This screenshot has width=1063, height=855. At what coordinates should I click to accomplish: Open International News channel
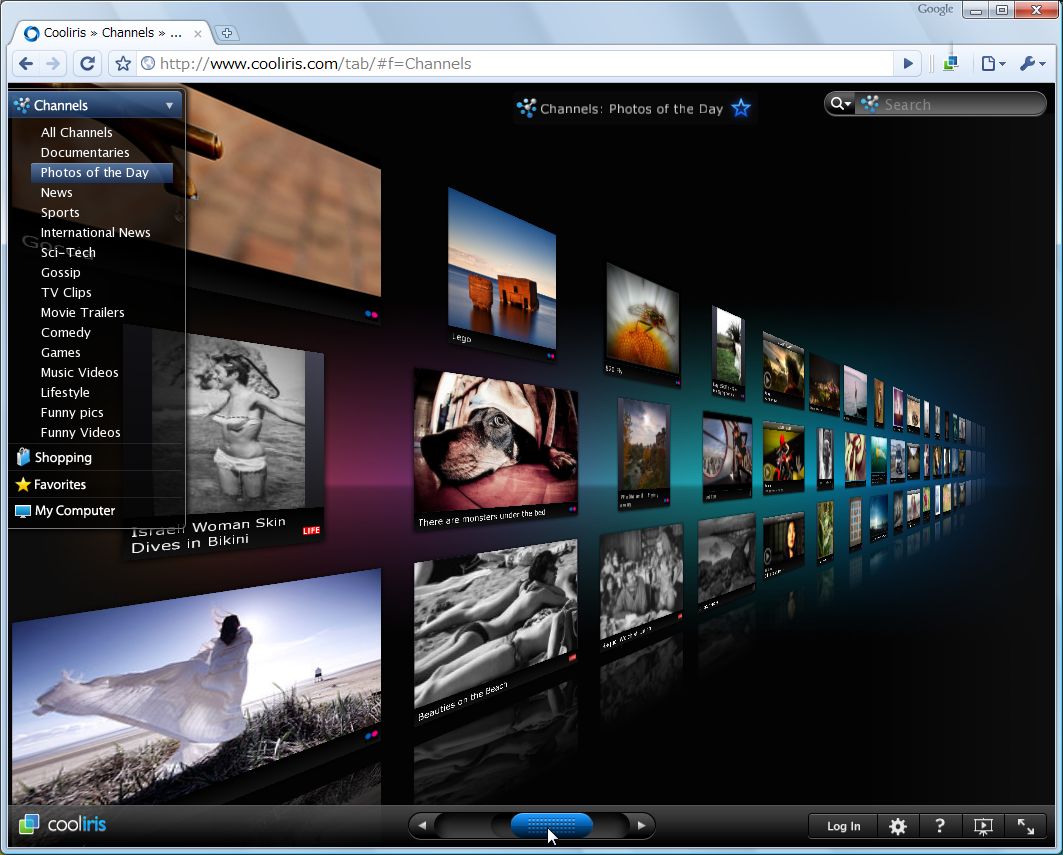click(x=96, y=233)
